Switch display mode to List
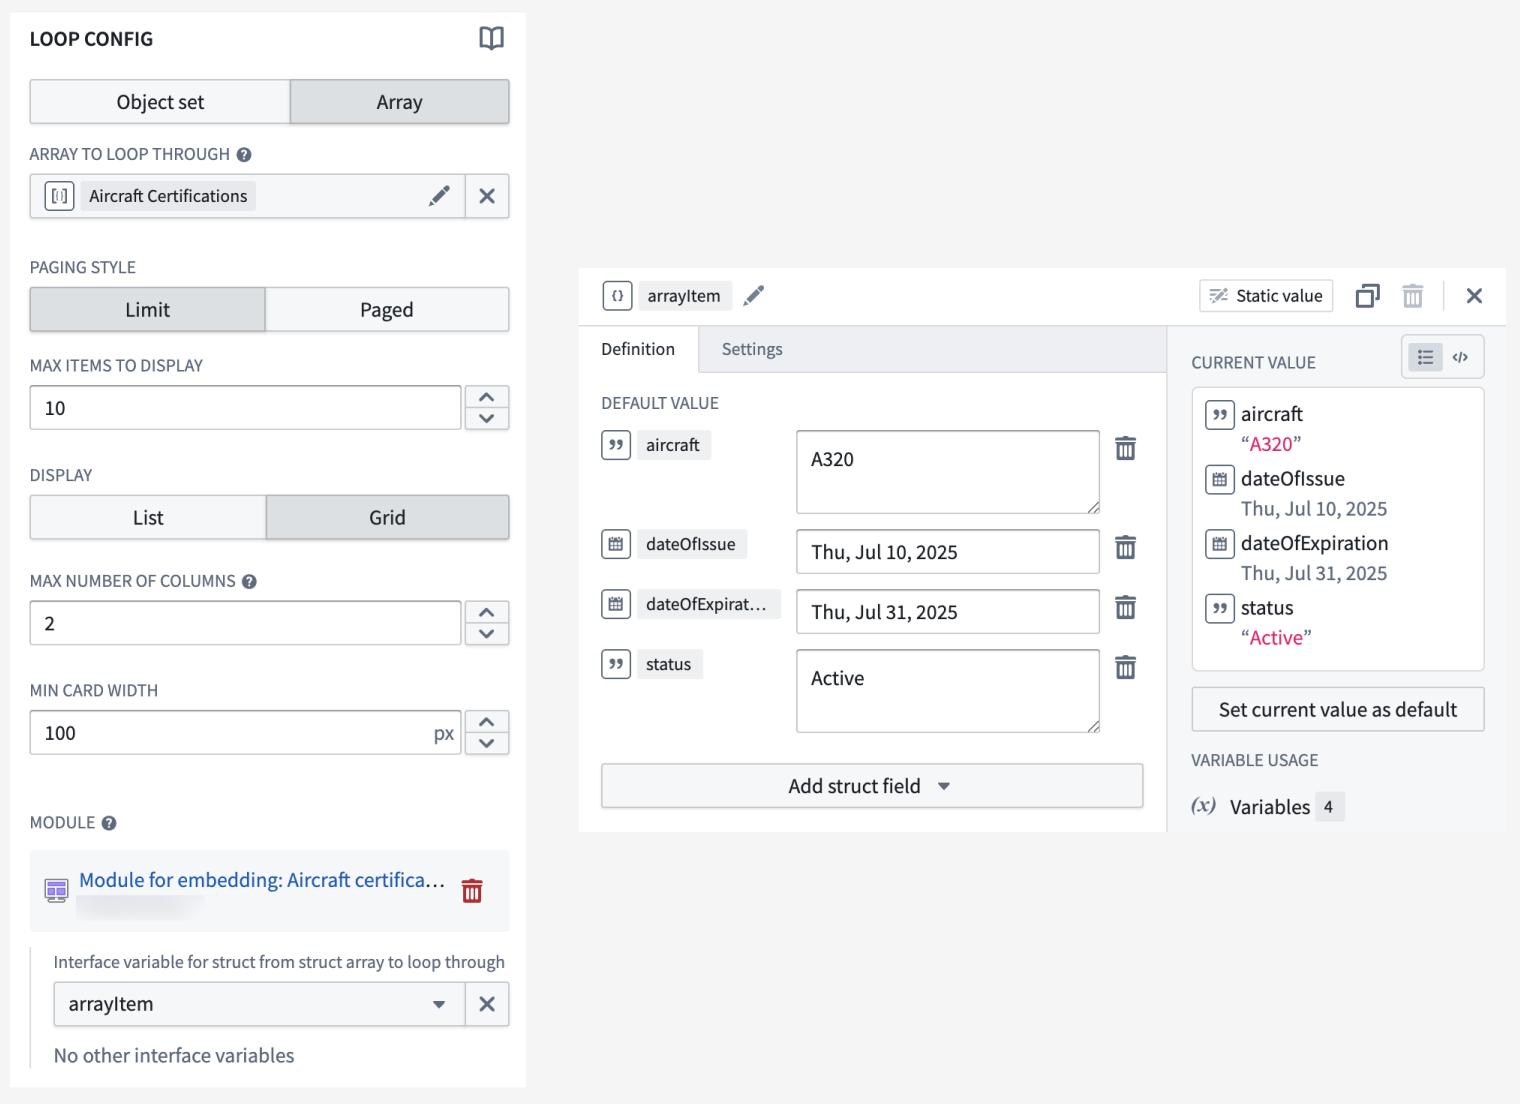 147,517
